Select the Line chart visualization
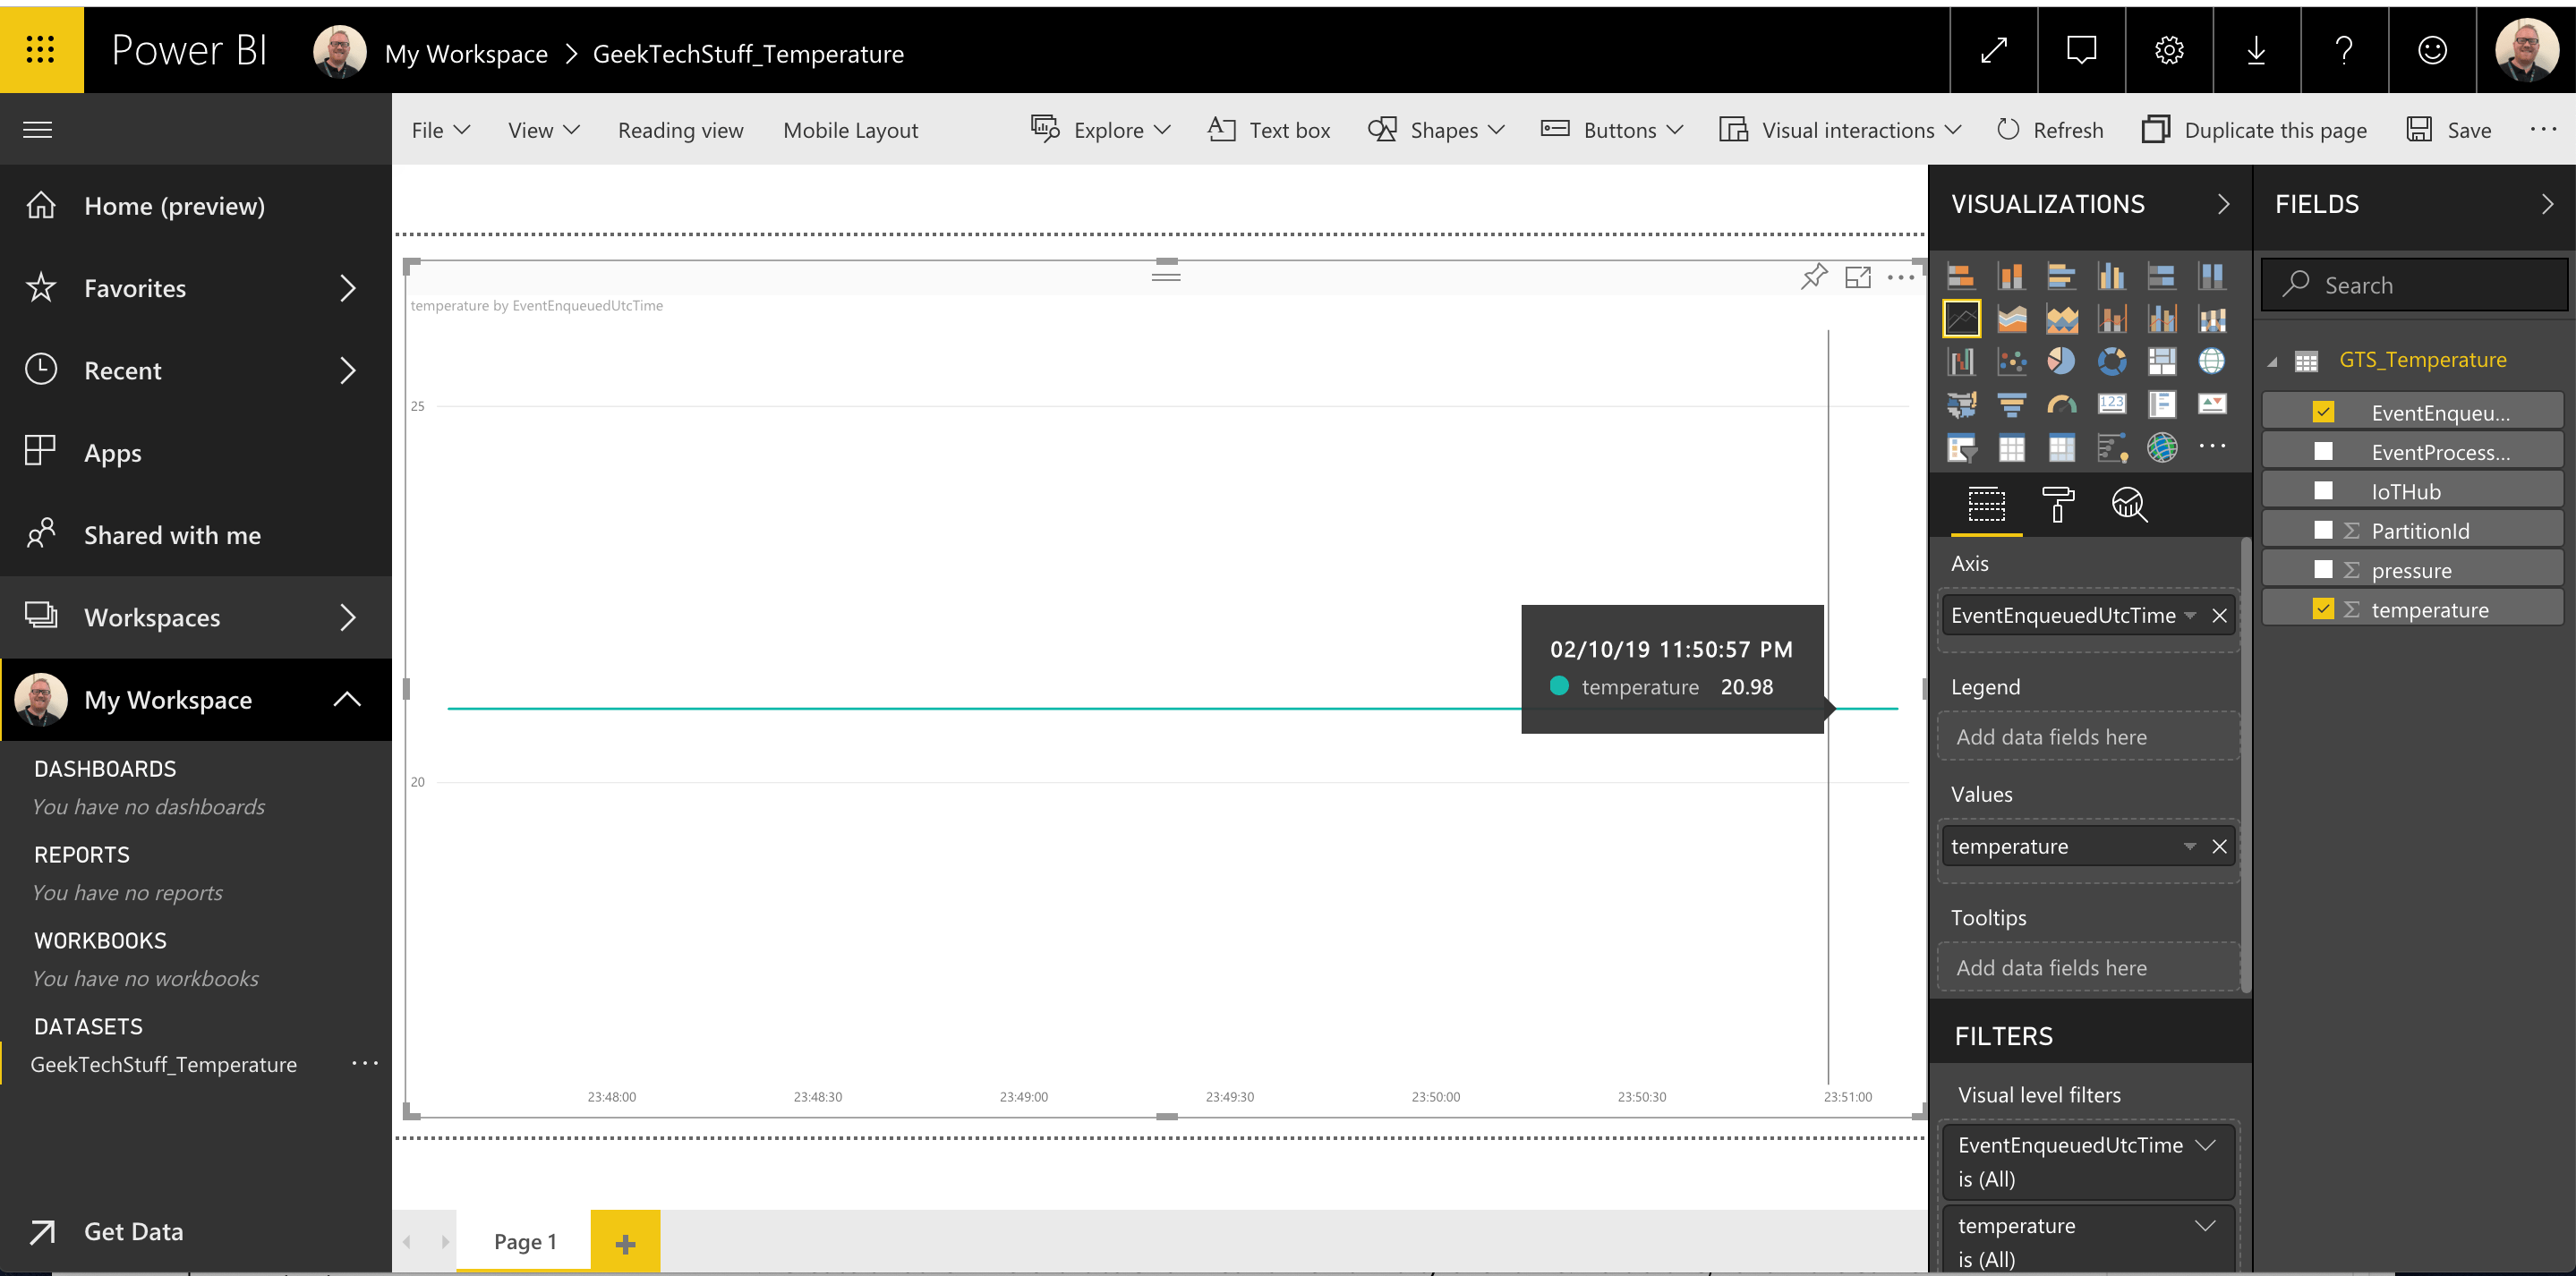Image resolution: width=2576 pixels, height=1276 pixels. (1961, 318)
